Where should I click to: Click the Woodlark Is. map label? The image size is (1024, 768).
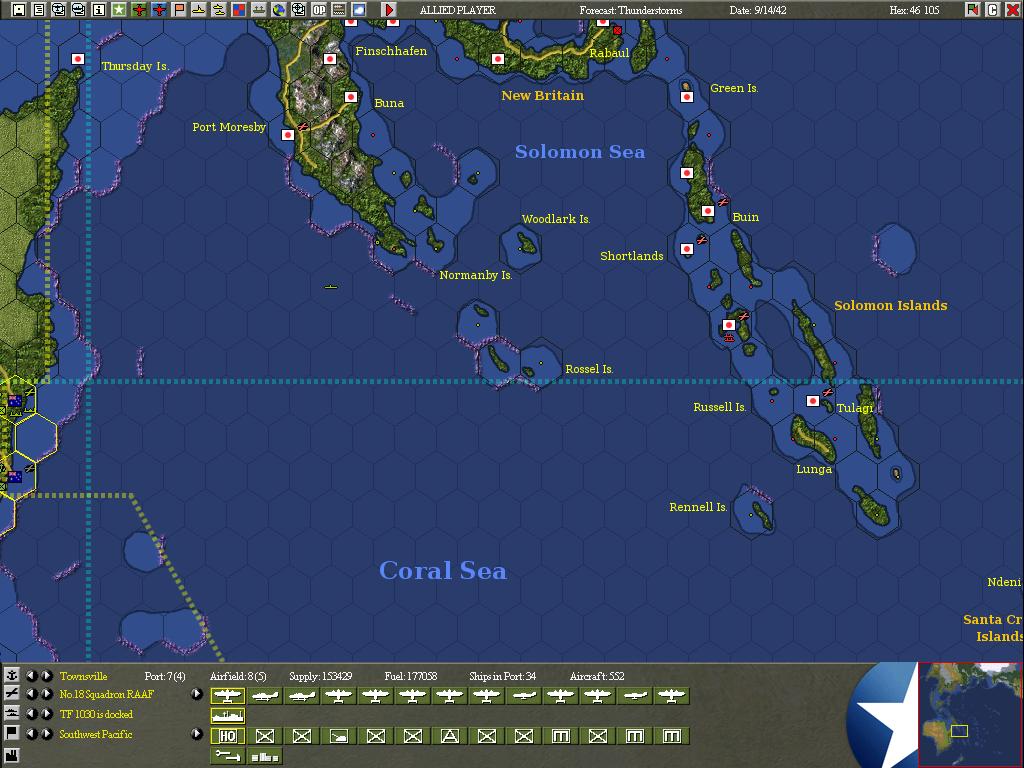556,219
